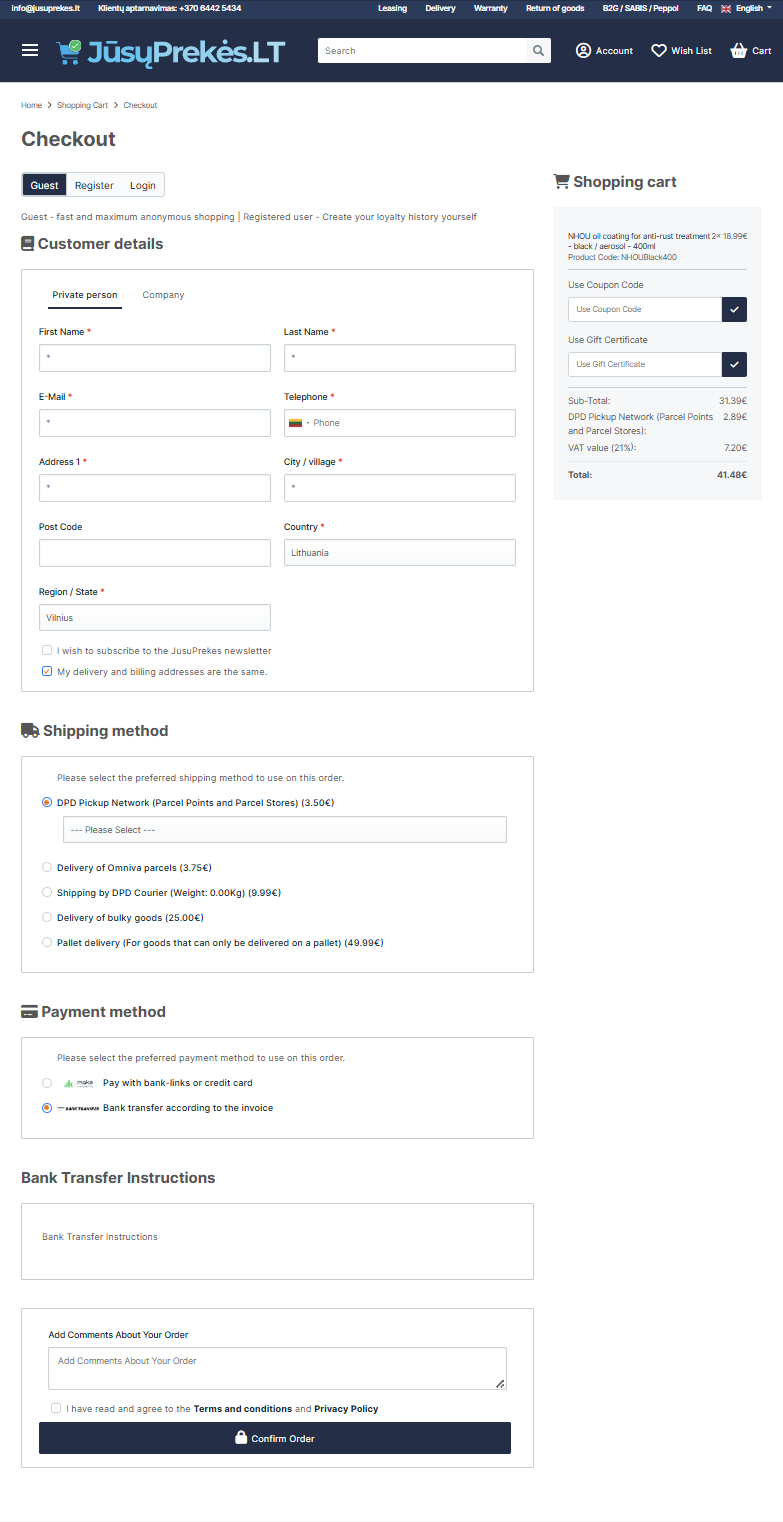Expand the English language selector
This screenshot has height=1522, width=783.
746,8
